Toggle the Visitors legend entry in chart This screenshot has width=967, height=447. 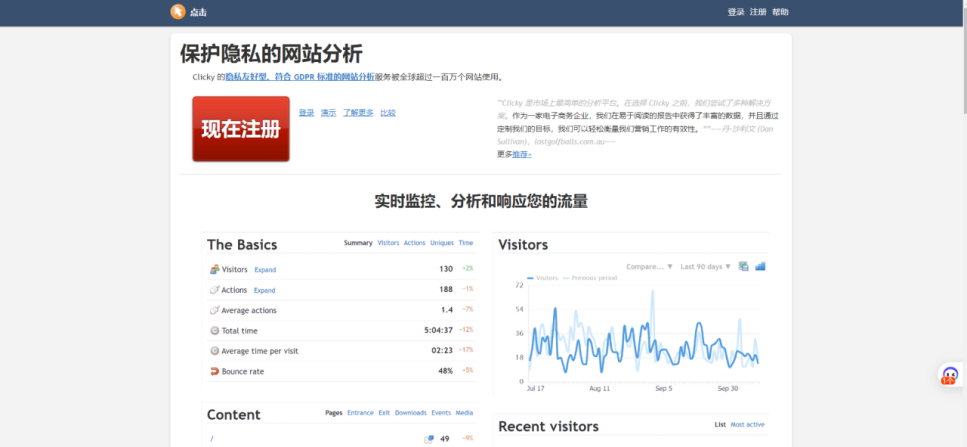542,278
